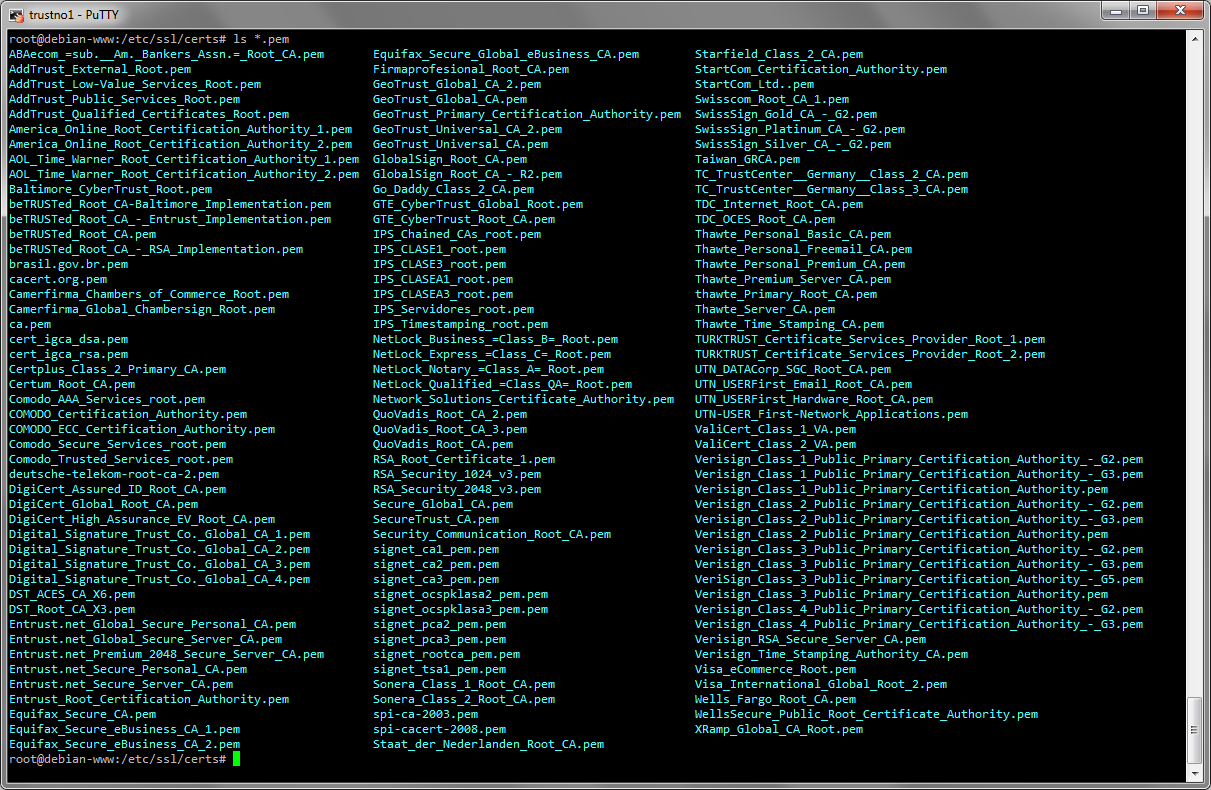Click "DST_ACES_CA_X6.pem" entry
1211x790 pixels.
(72, 594)
